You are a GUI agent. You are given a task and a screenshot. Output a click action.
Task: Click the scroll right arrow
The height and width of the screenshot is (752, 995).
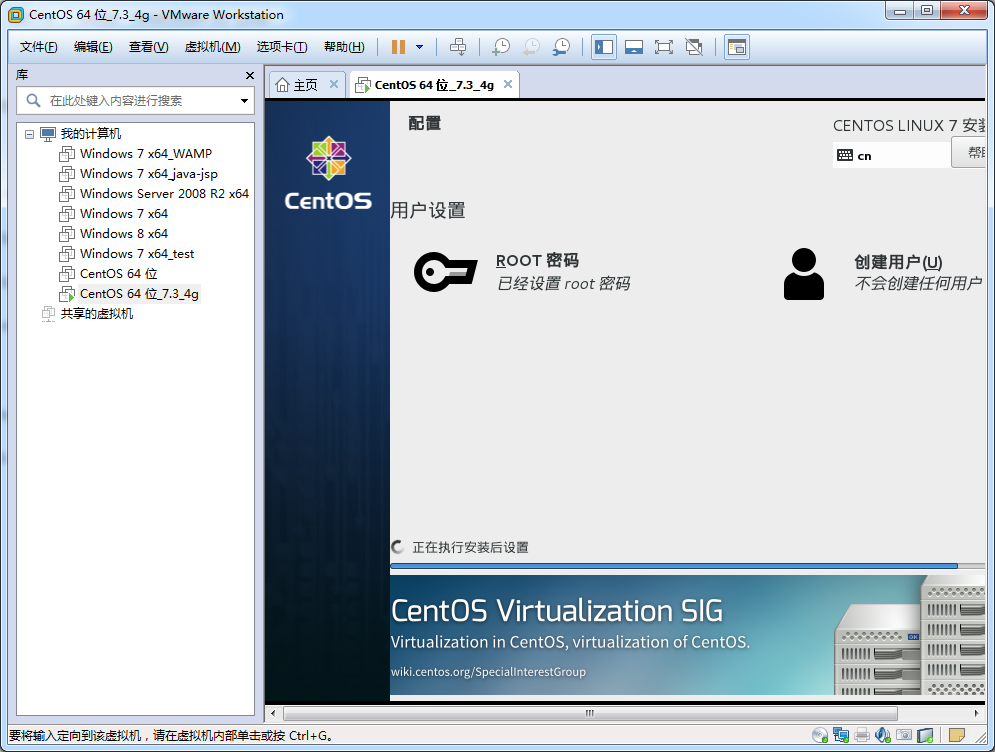(977, 713)
